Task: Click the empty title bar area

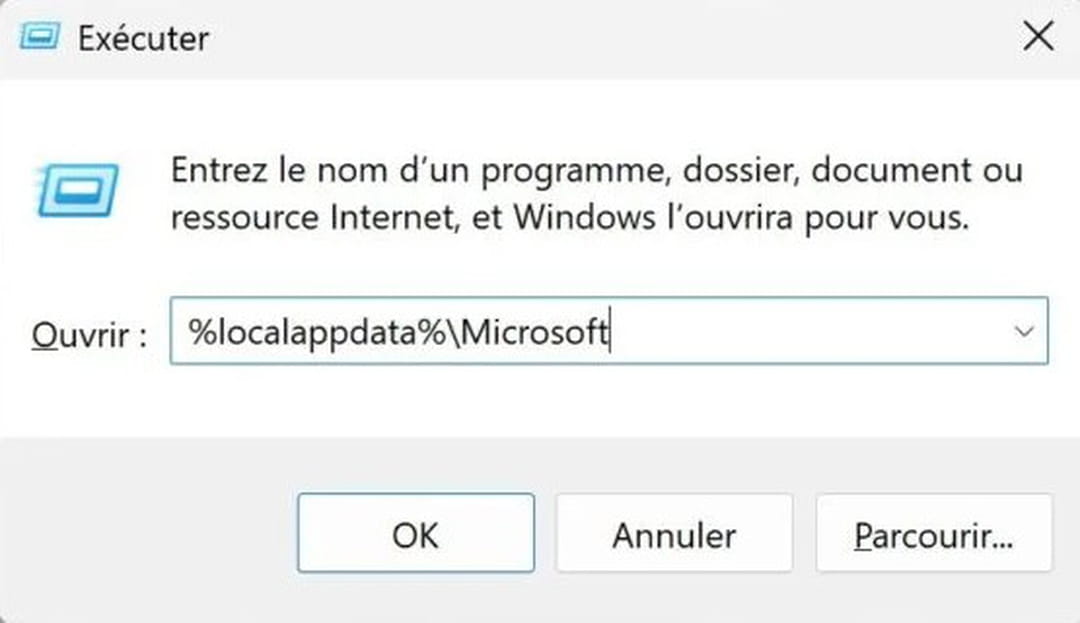Action: 600,38
